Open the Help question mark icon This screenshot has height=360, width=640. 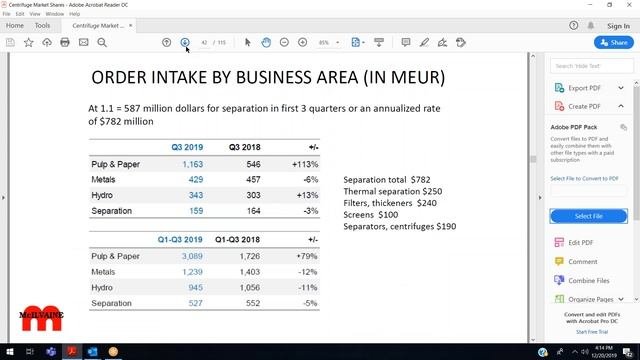[573, 26]
